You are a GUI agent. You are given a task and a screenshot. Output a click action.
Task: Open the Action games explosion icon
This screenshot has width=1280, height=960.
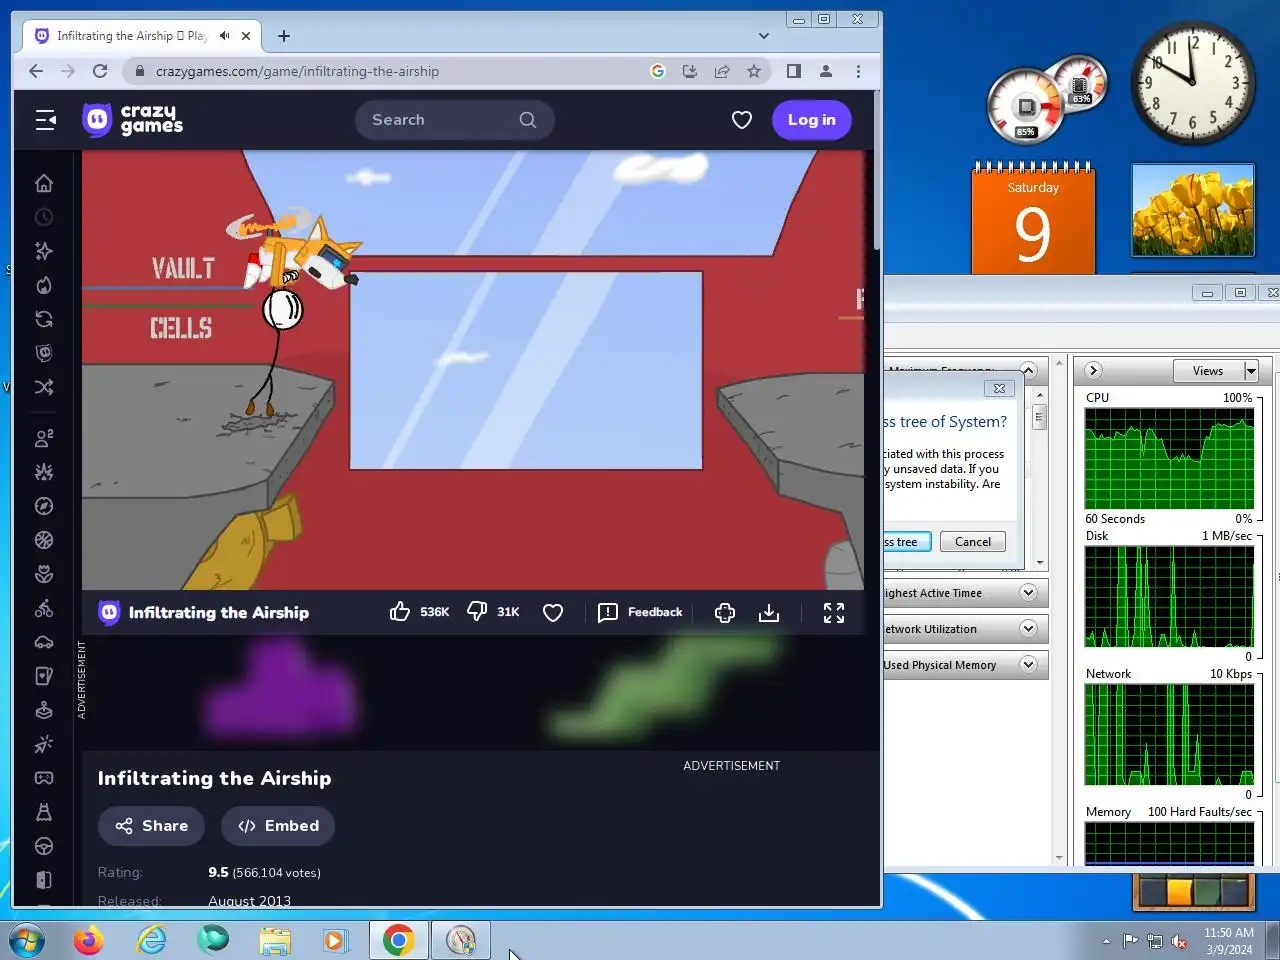pos(44,472)
